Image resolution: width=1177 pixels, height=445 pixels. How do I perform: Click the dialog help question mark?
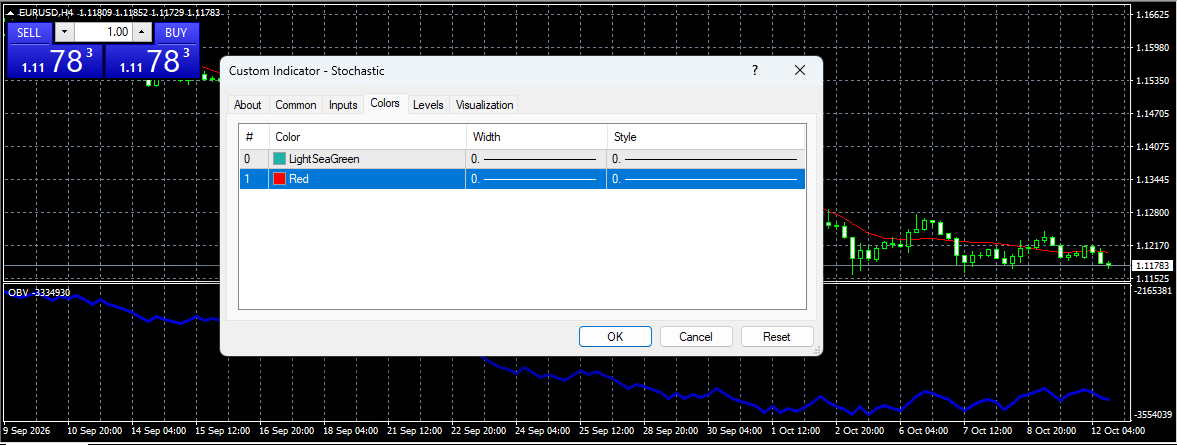(x=755, y=71)
